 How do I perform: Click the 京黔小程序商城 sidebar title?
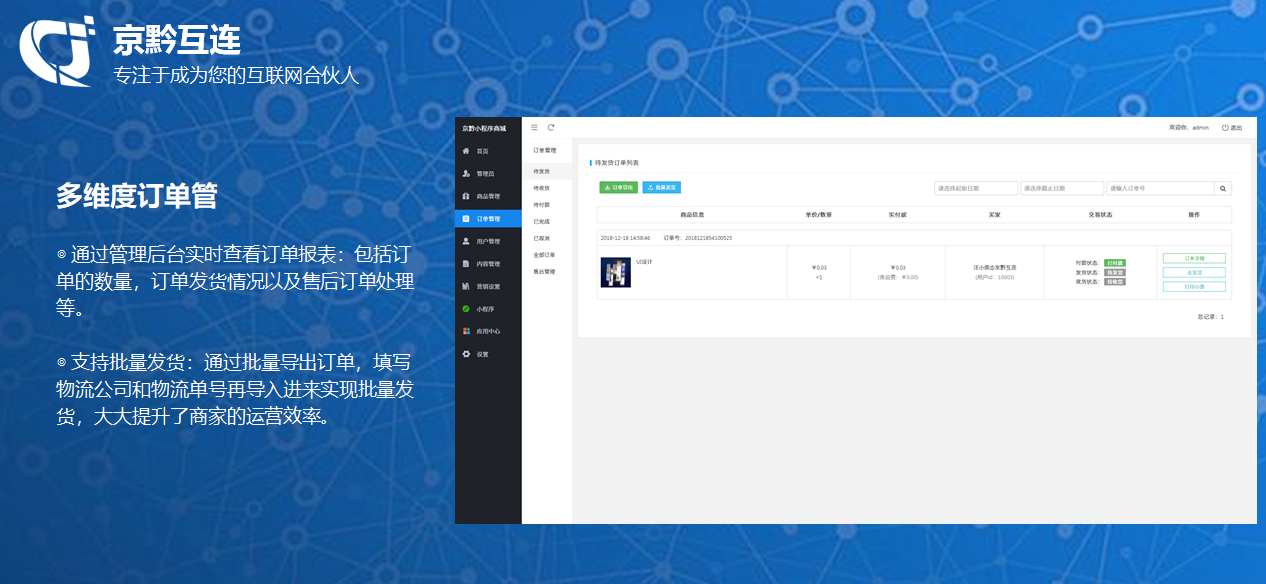[484, 128]
